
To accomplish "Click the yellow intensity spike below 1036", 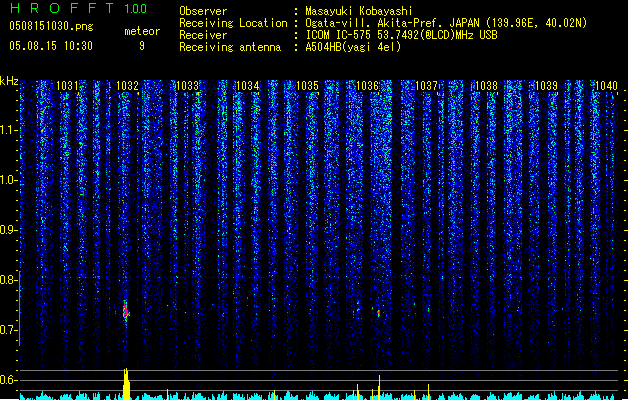I will pos(379,388).
